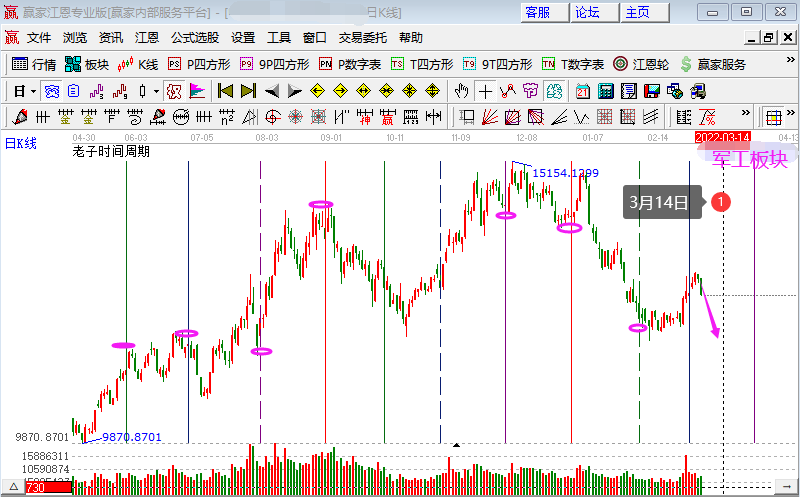Viewport: 800px width, 497px height.
Task: Open the 帮助 menu
Action: [411, 38]
